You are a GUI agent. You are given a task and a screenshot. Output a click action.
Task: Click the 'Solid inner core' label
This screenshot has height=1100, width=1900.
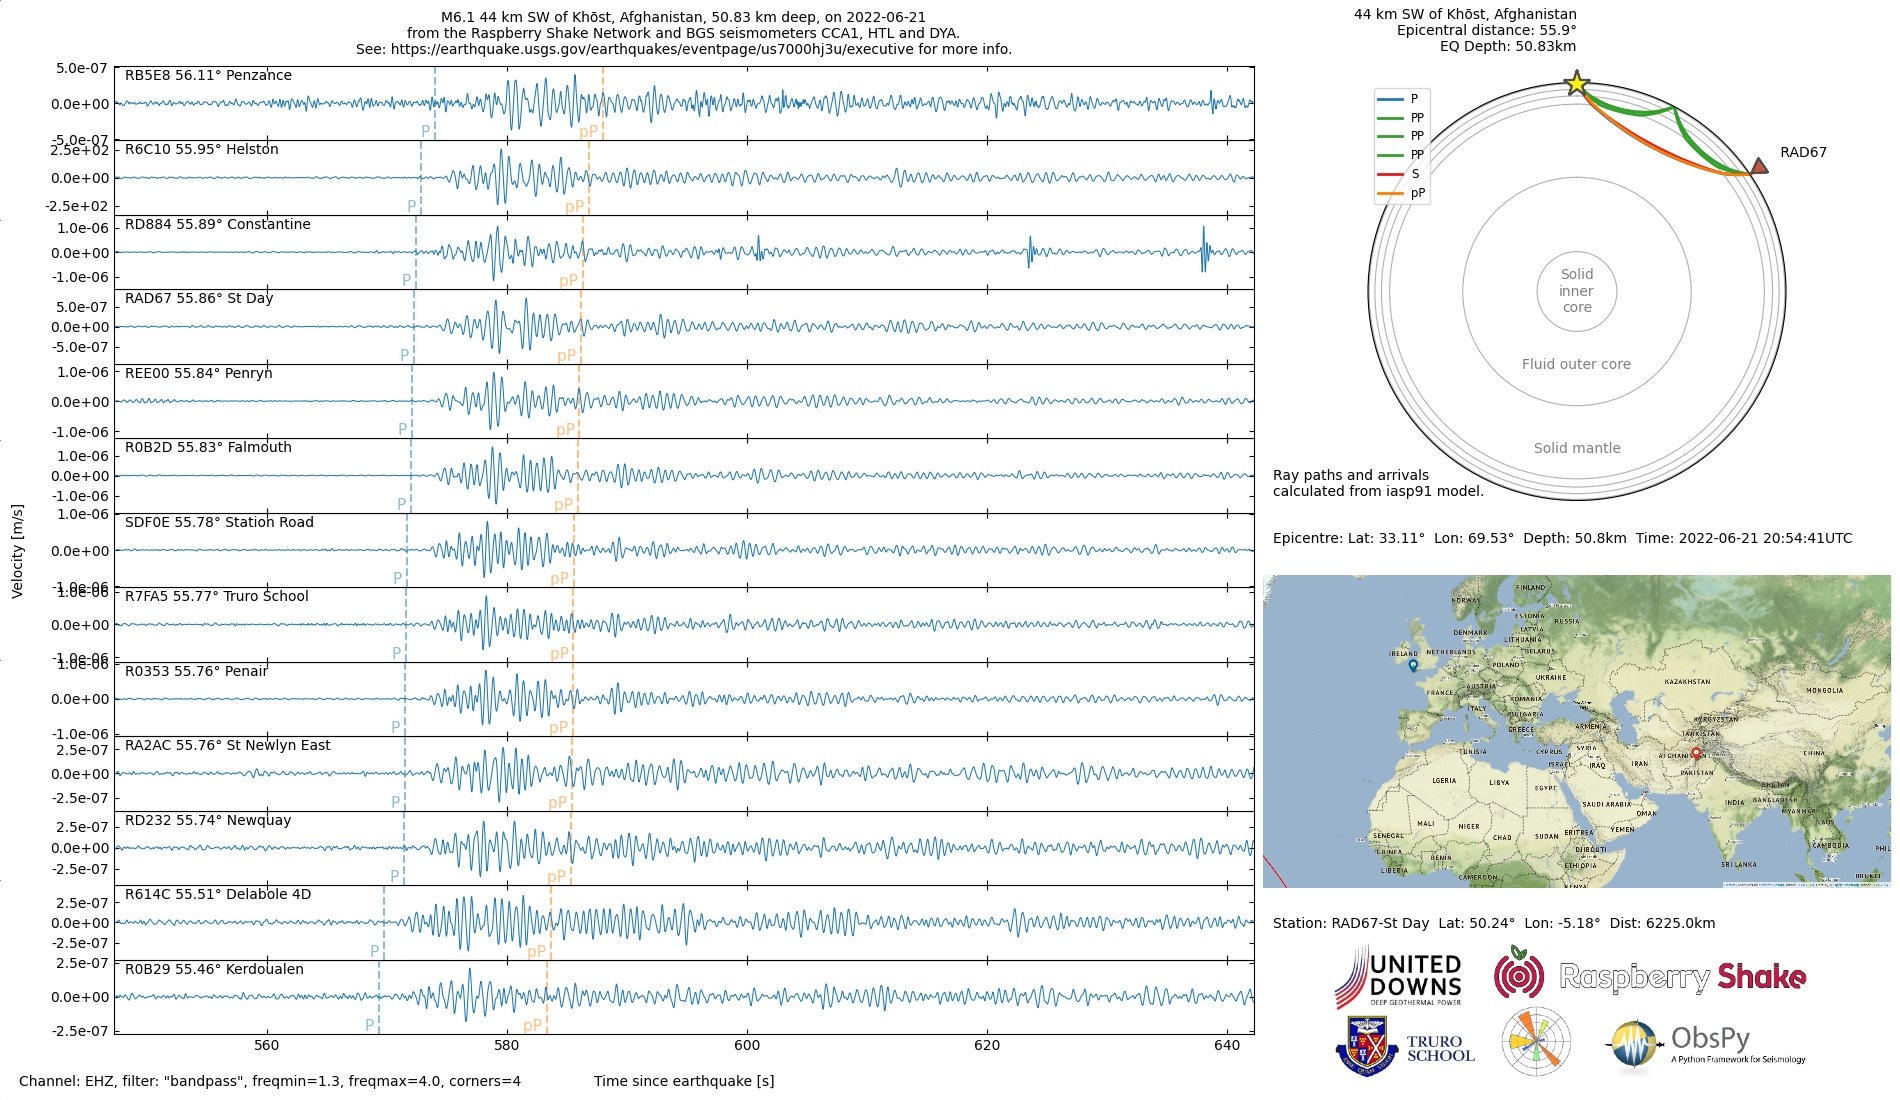(x=1577, y=291)
